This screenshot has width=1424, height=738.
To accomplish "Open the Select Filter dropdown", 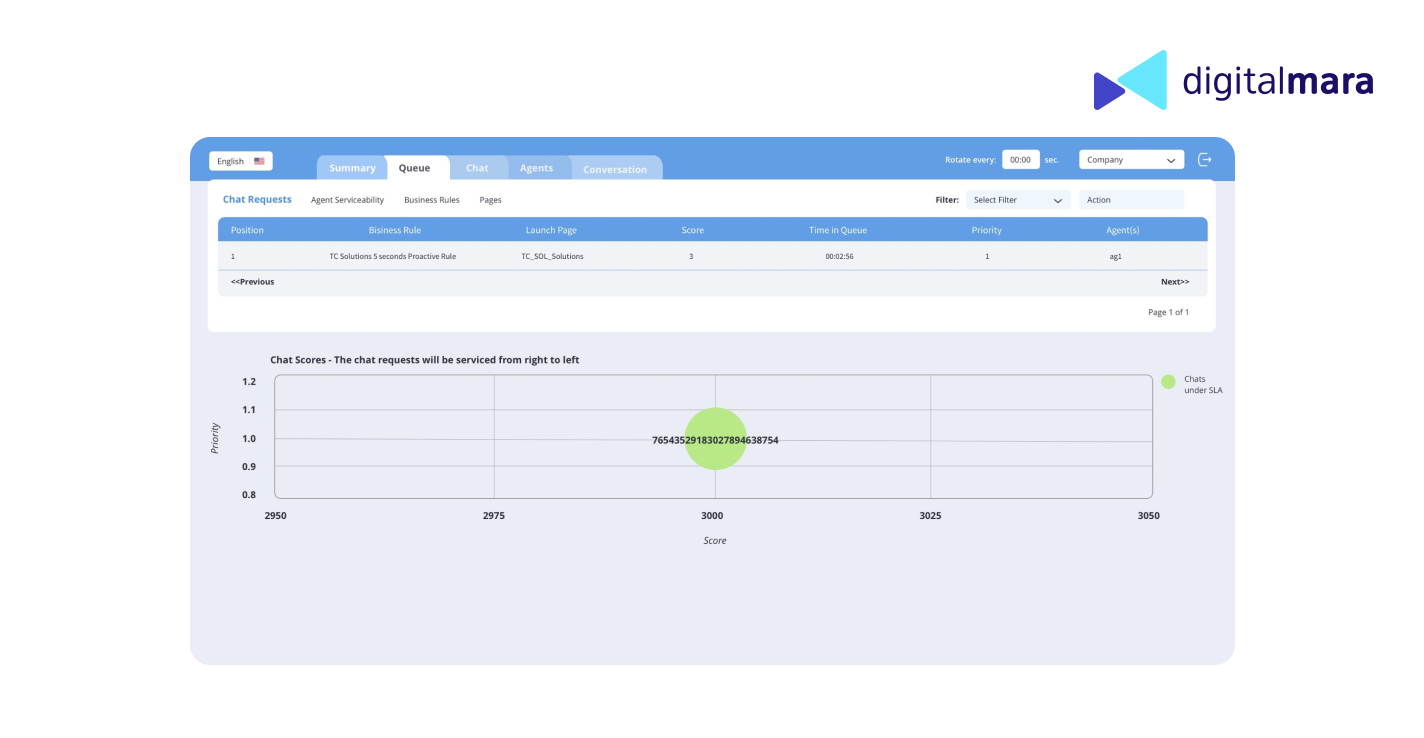I will [1017, 200].
